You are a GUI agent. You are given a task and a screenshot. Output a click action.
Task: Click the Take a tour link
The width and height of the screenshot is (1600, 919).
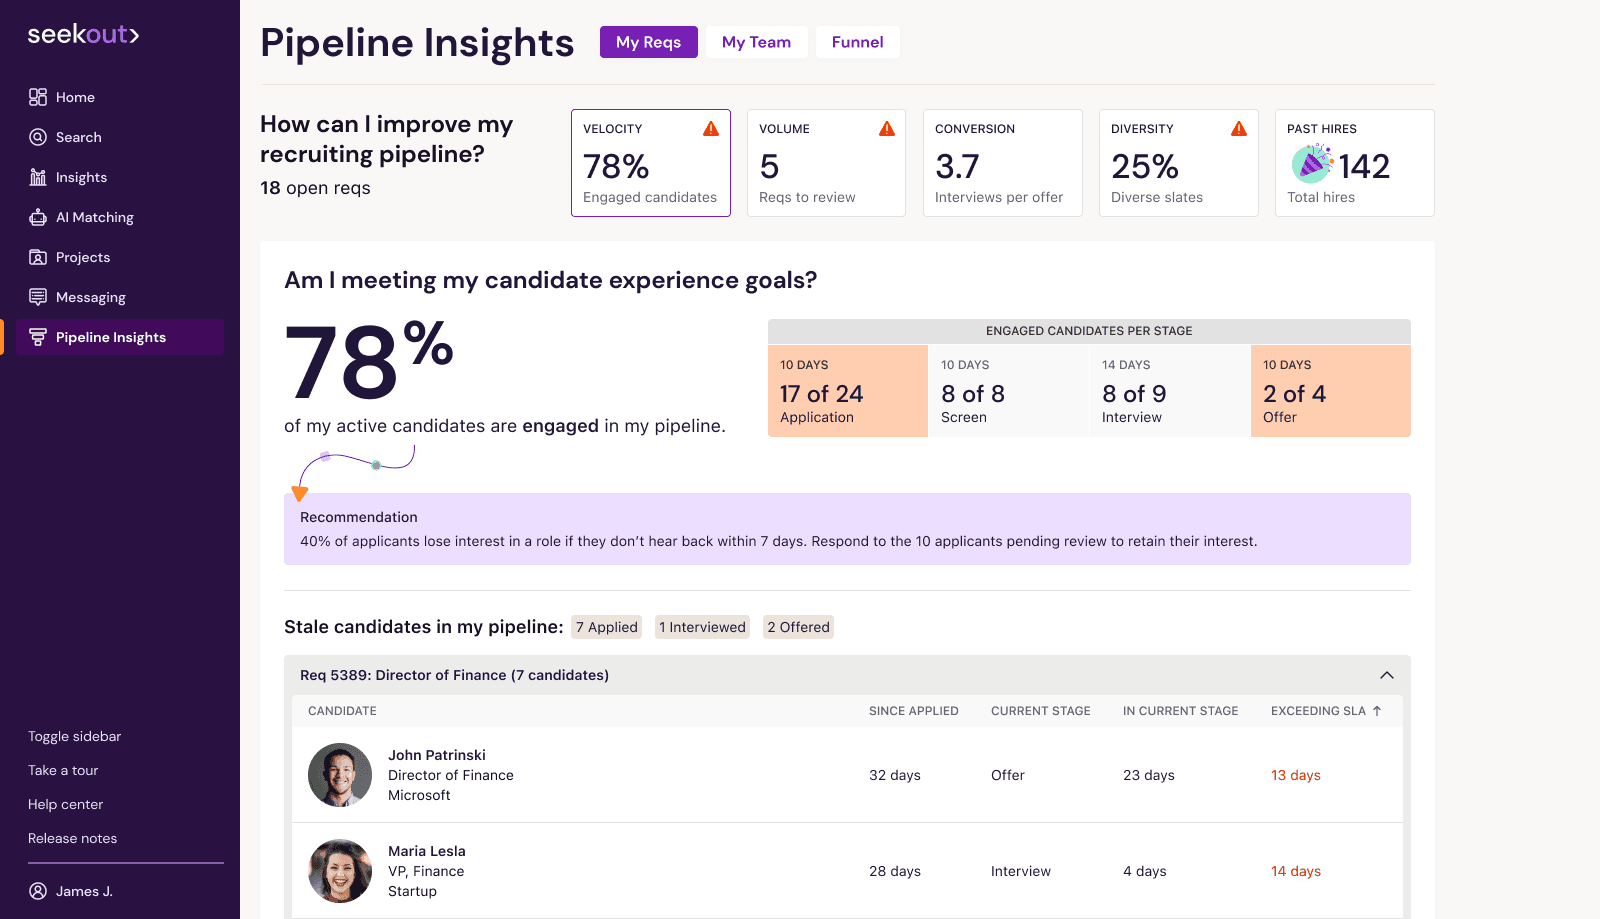pyautogui.click(x=62, y=770)
